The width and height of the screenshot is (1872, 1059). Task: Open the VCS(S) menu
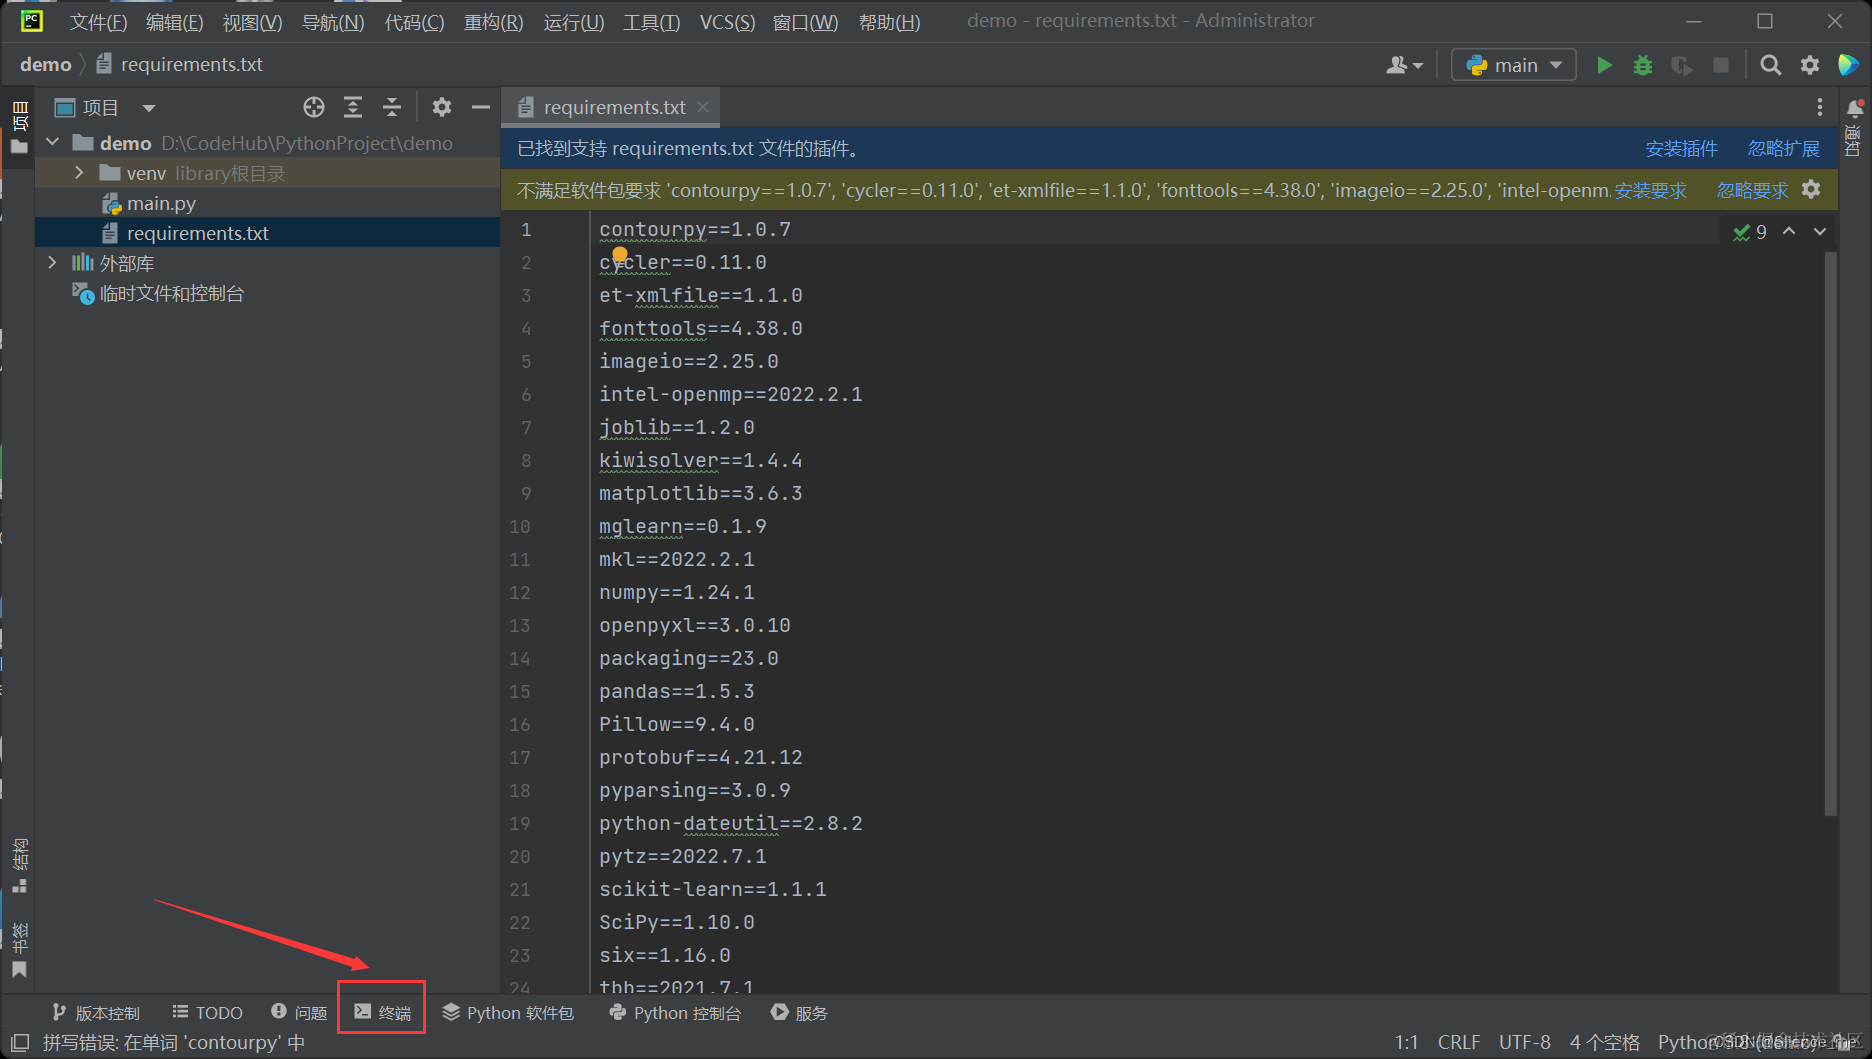point(727,22)
